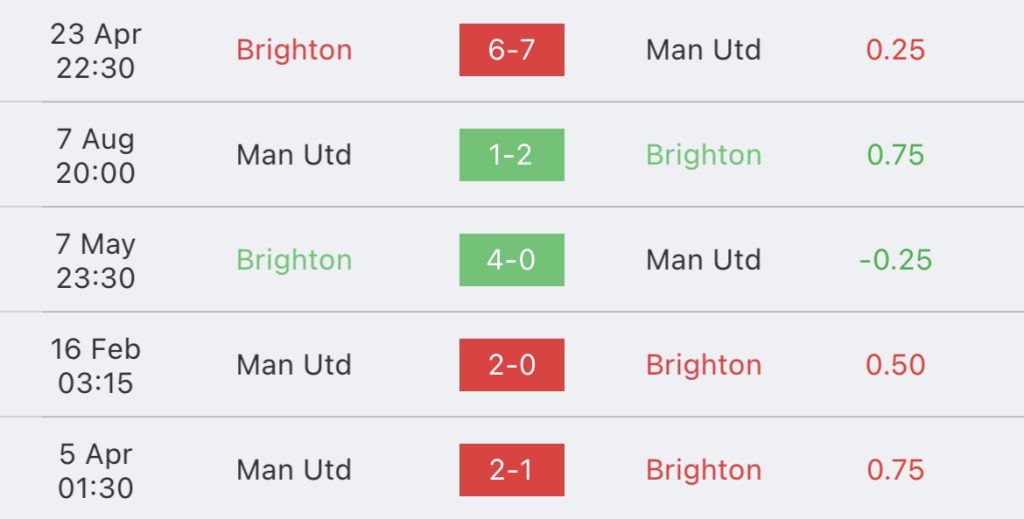Click Brighton in the 23 Apr row
This screenshot has width=1024, height=519.
294,50
